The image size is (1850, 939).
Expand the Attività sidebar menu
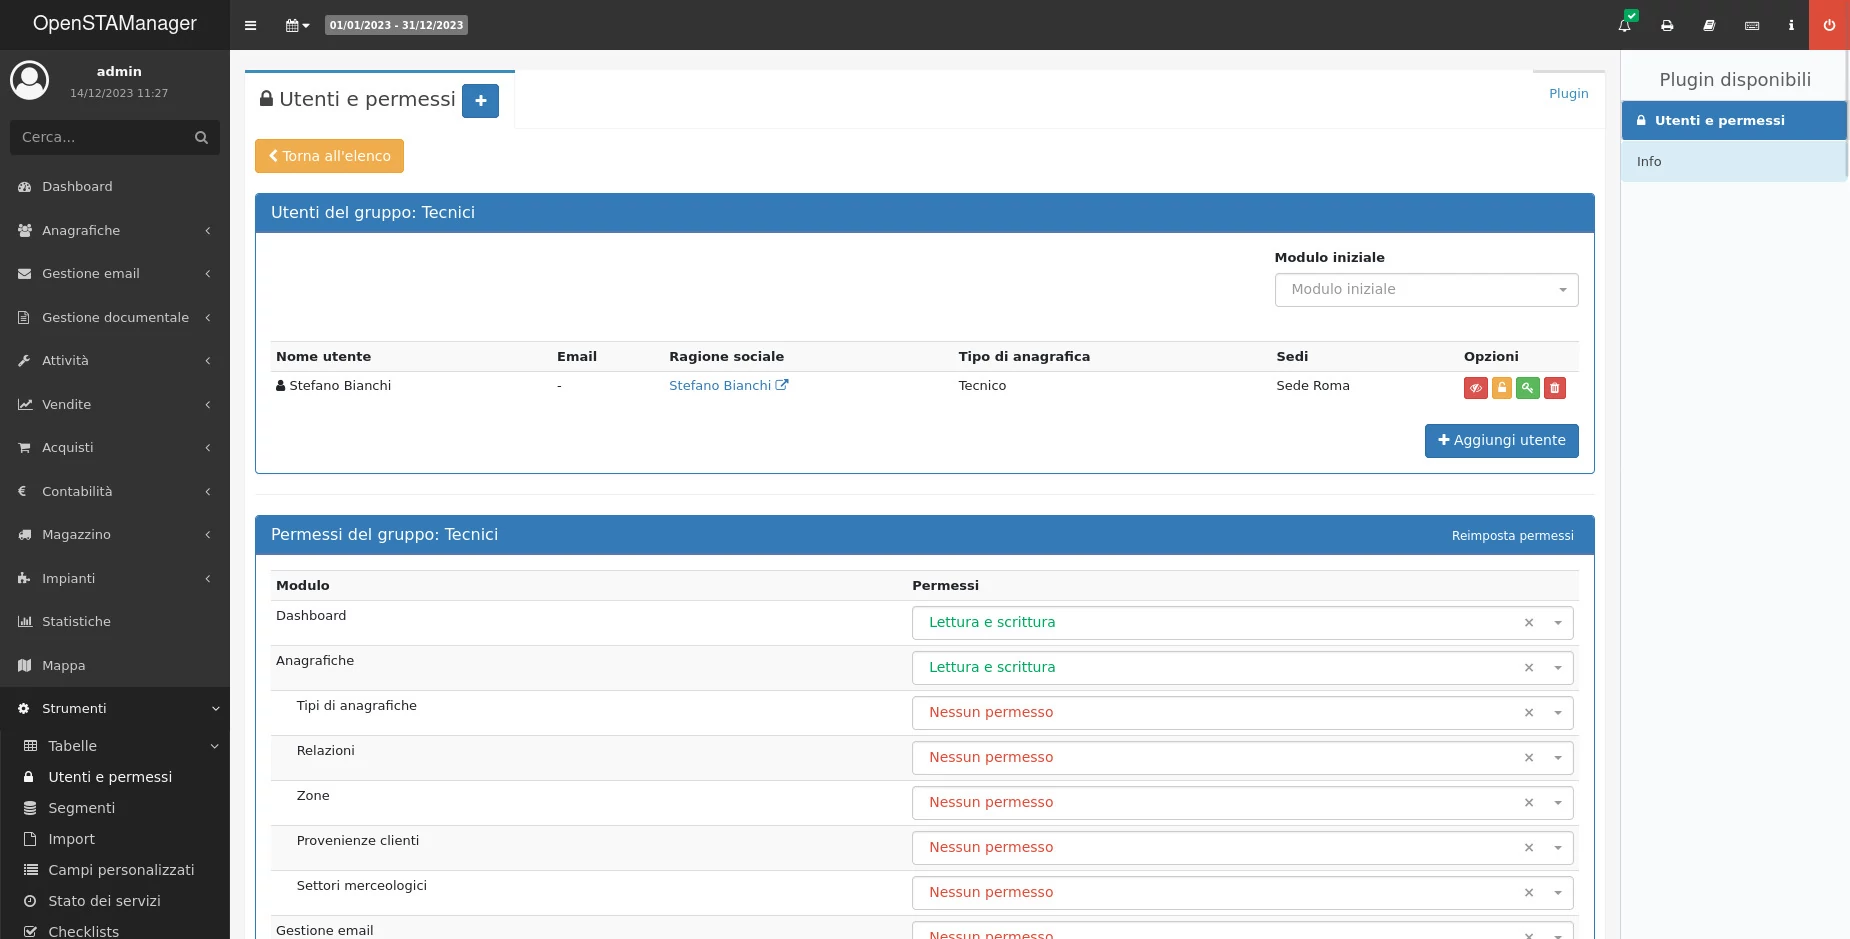pos(115,361)
